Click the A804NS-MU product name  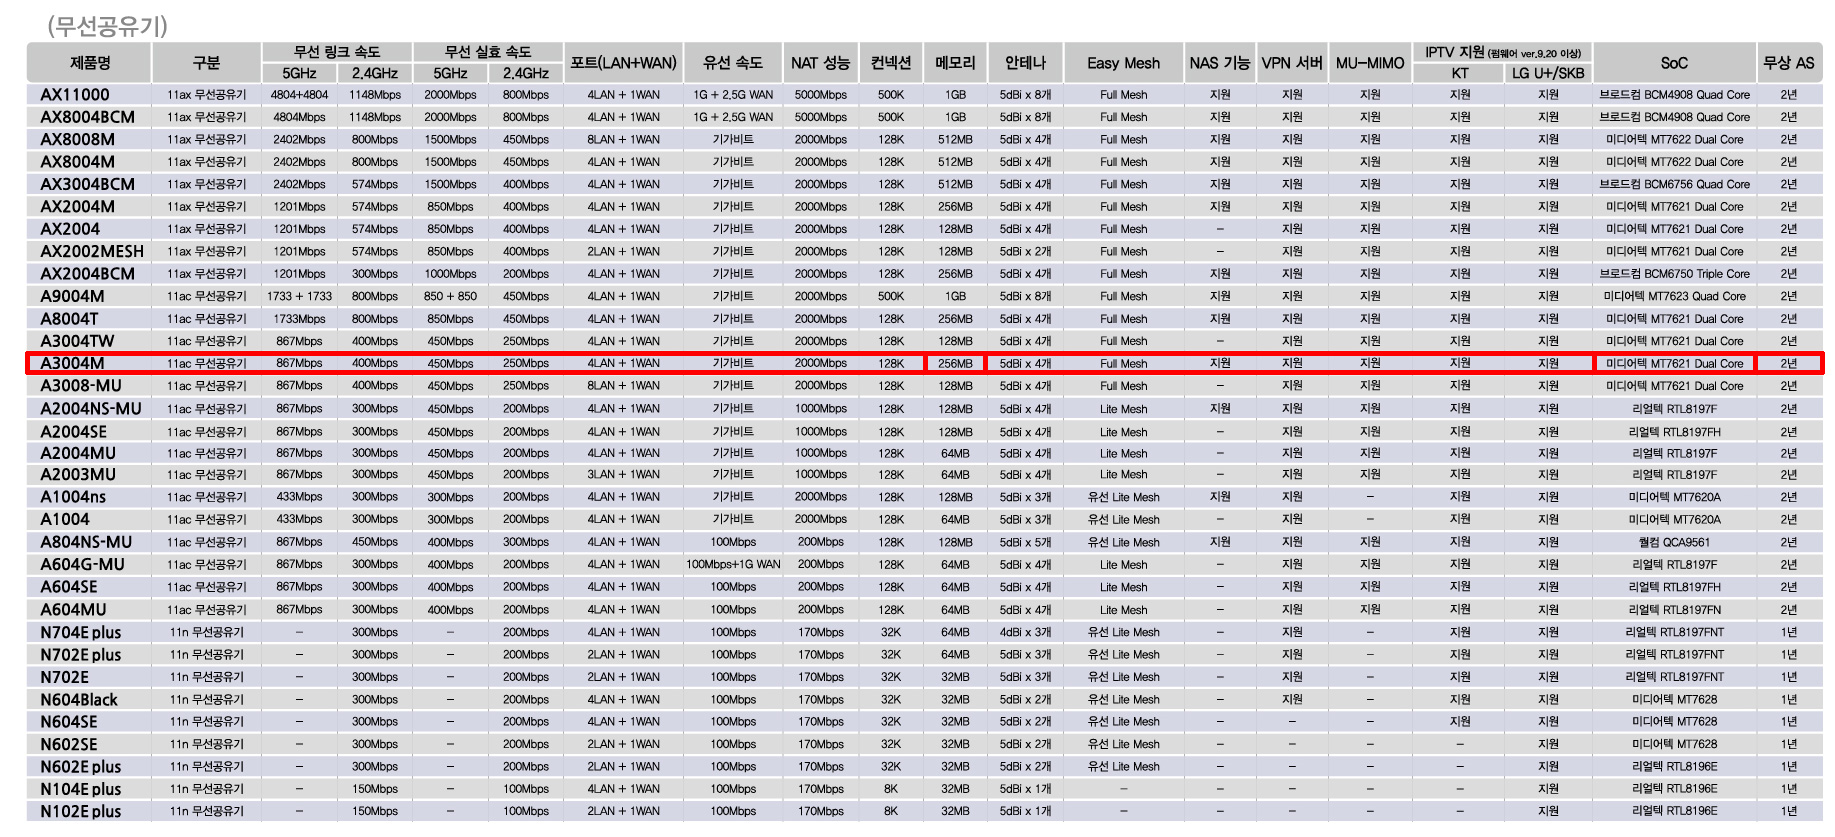point(86,542)
